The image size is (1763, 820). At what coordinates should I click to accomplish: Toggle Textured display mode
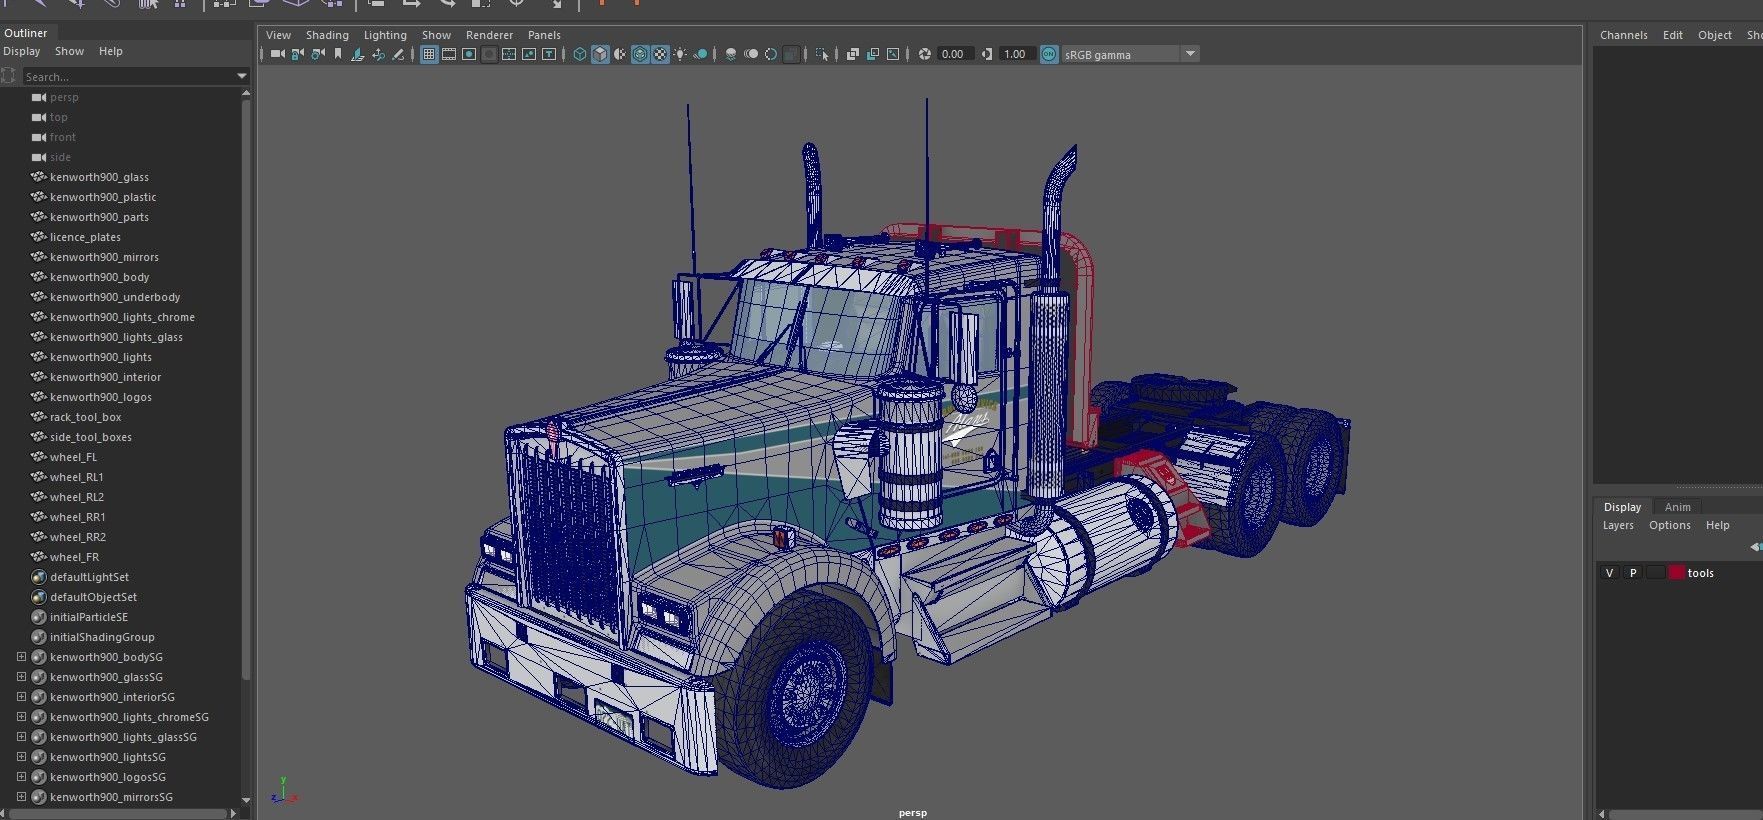660,54
